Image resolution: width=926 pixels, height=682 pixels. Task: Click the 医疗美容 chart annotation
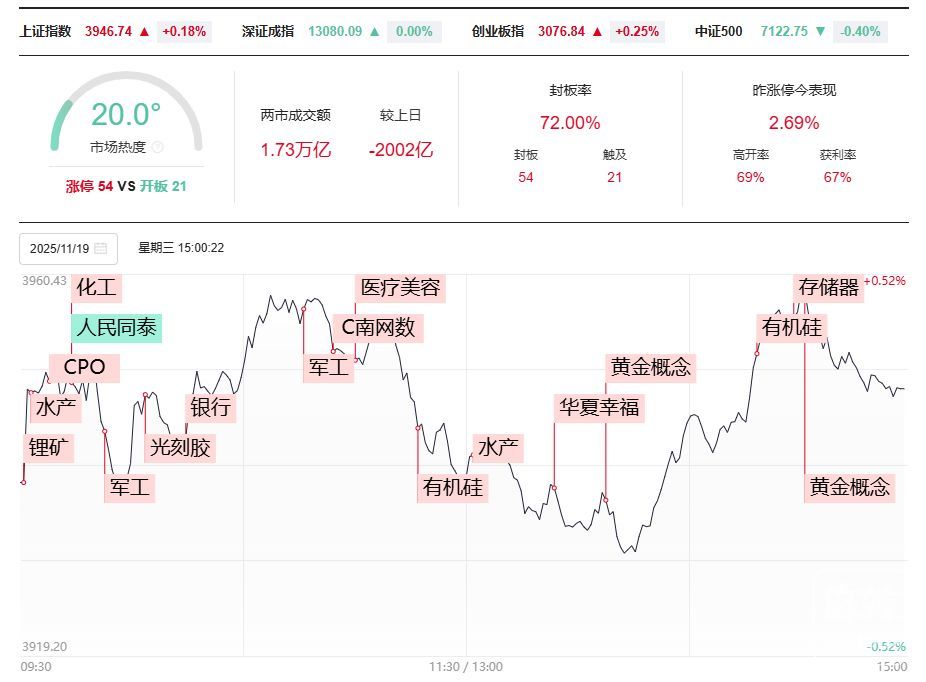tap(400, 288)
